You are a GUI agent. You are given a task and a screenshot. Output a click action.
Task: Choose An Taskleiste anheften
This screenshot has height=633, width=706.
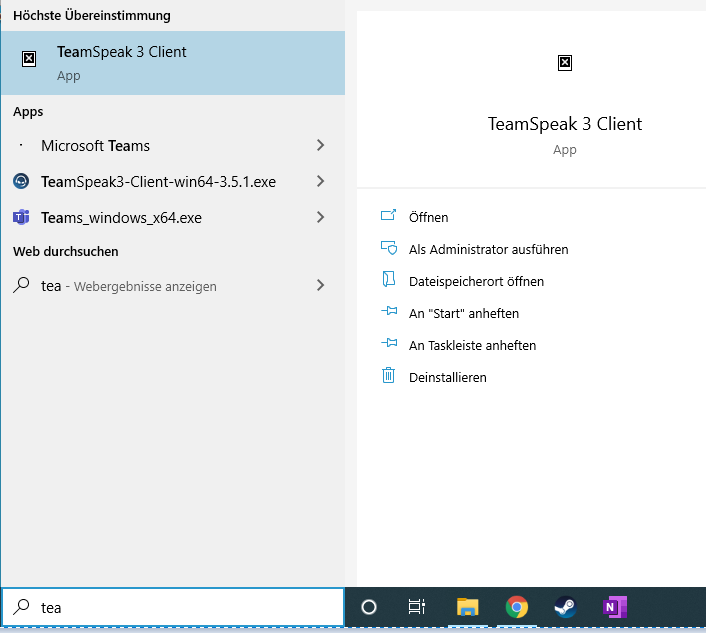[472, 345]
